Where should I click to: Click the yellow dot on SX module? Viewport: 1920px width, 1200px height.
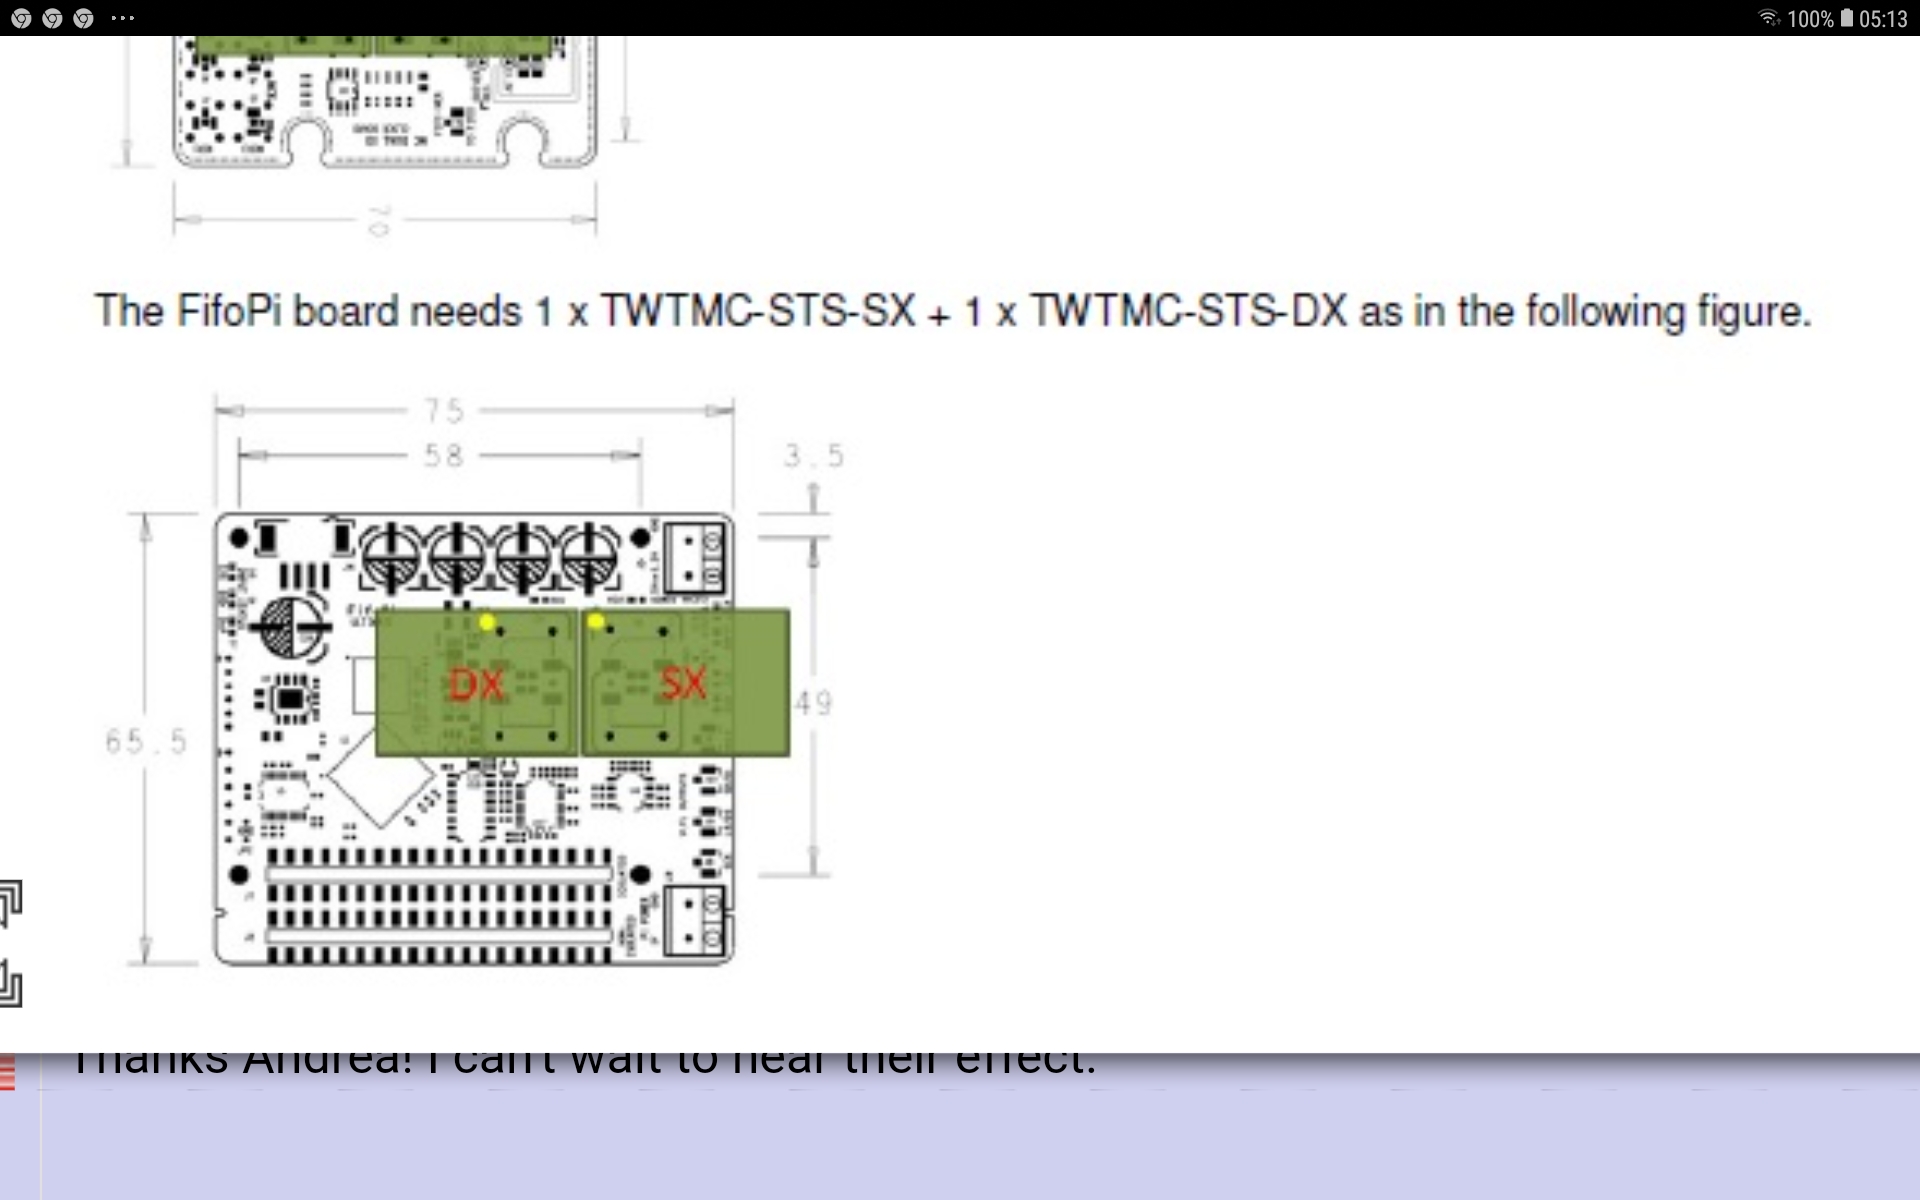pyautogui.click(x=596, y=622)
